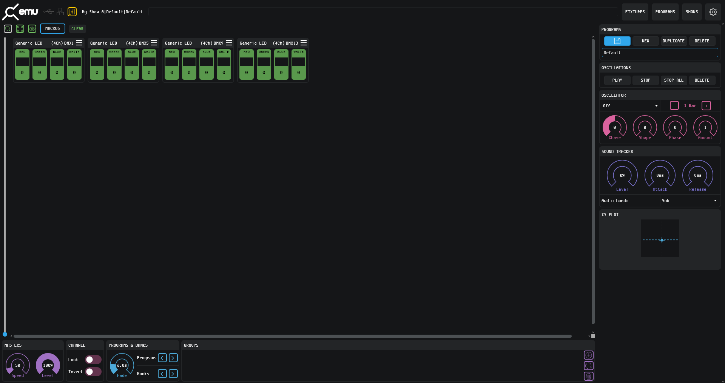Click the purple Attack knob

660,176
